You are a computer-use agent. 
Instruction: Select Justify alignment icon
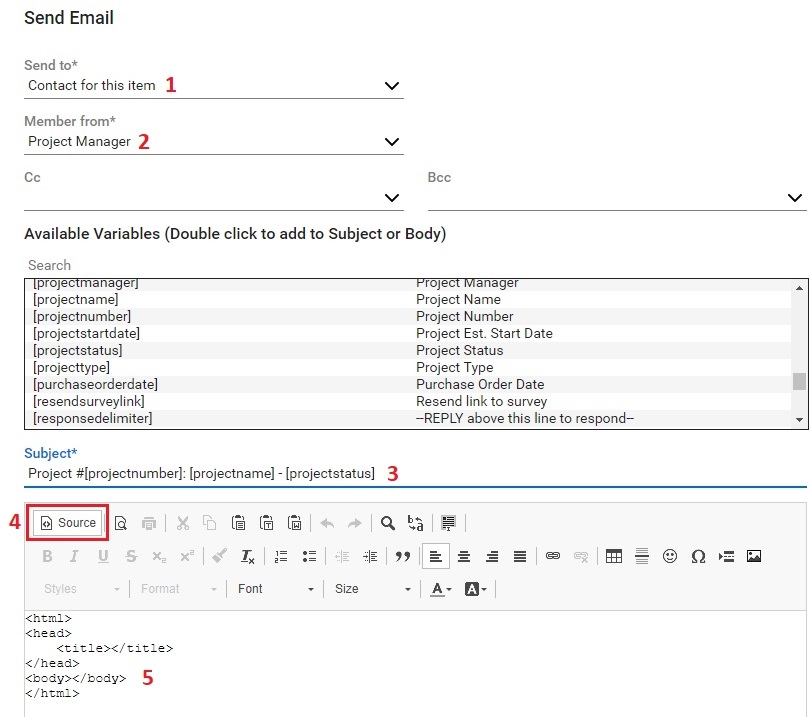tap(520, 556)
